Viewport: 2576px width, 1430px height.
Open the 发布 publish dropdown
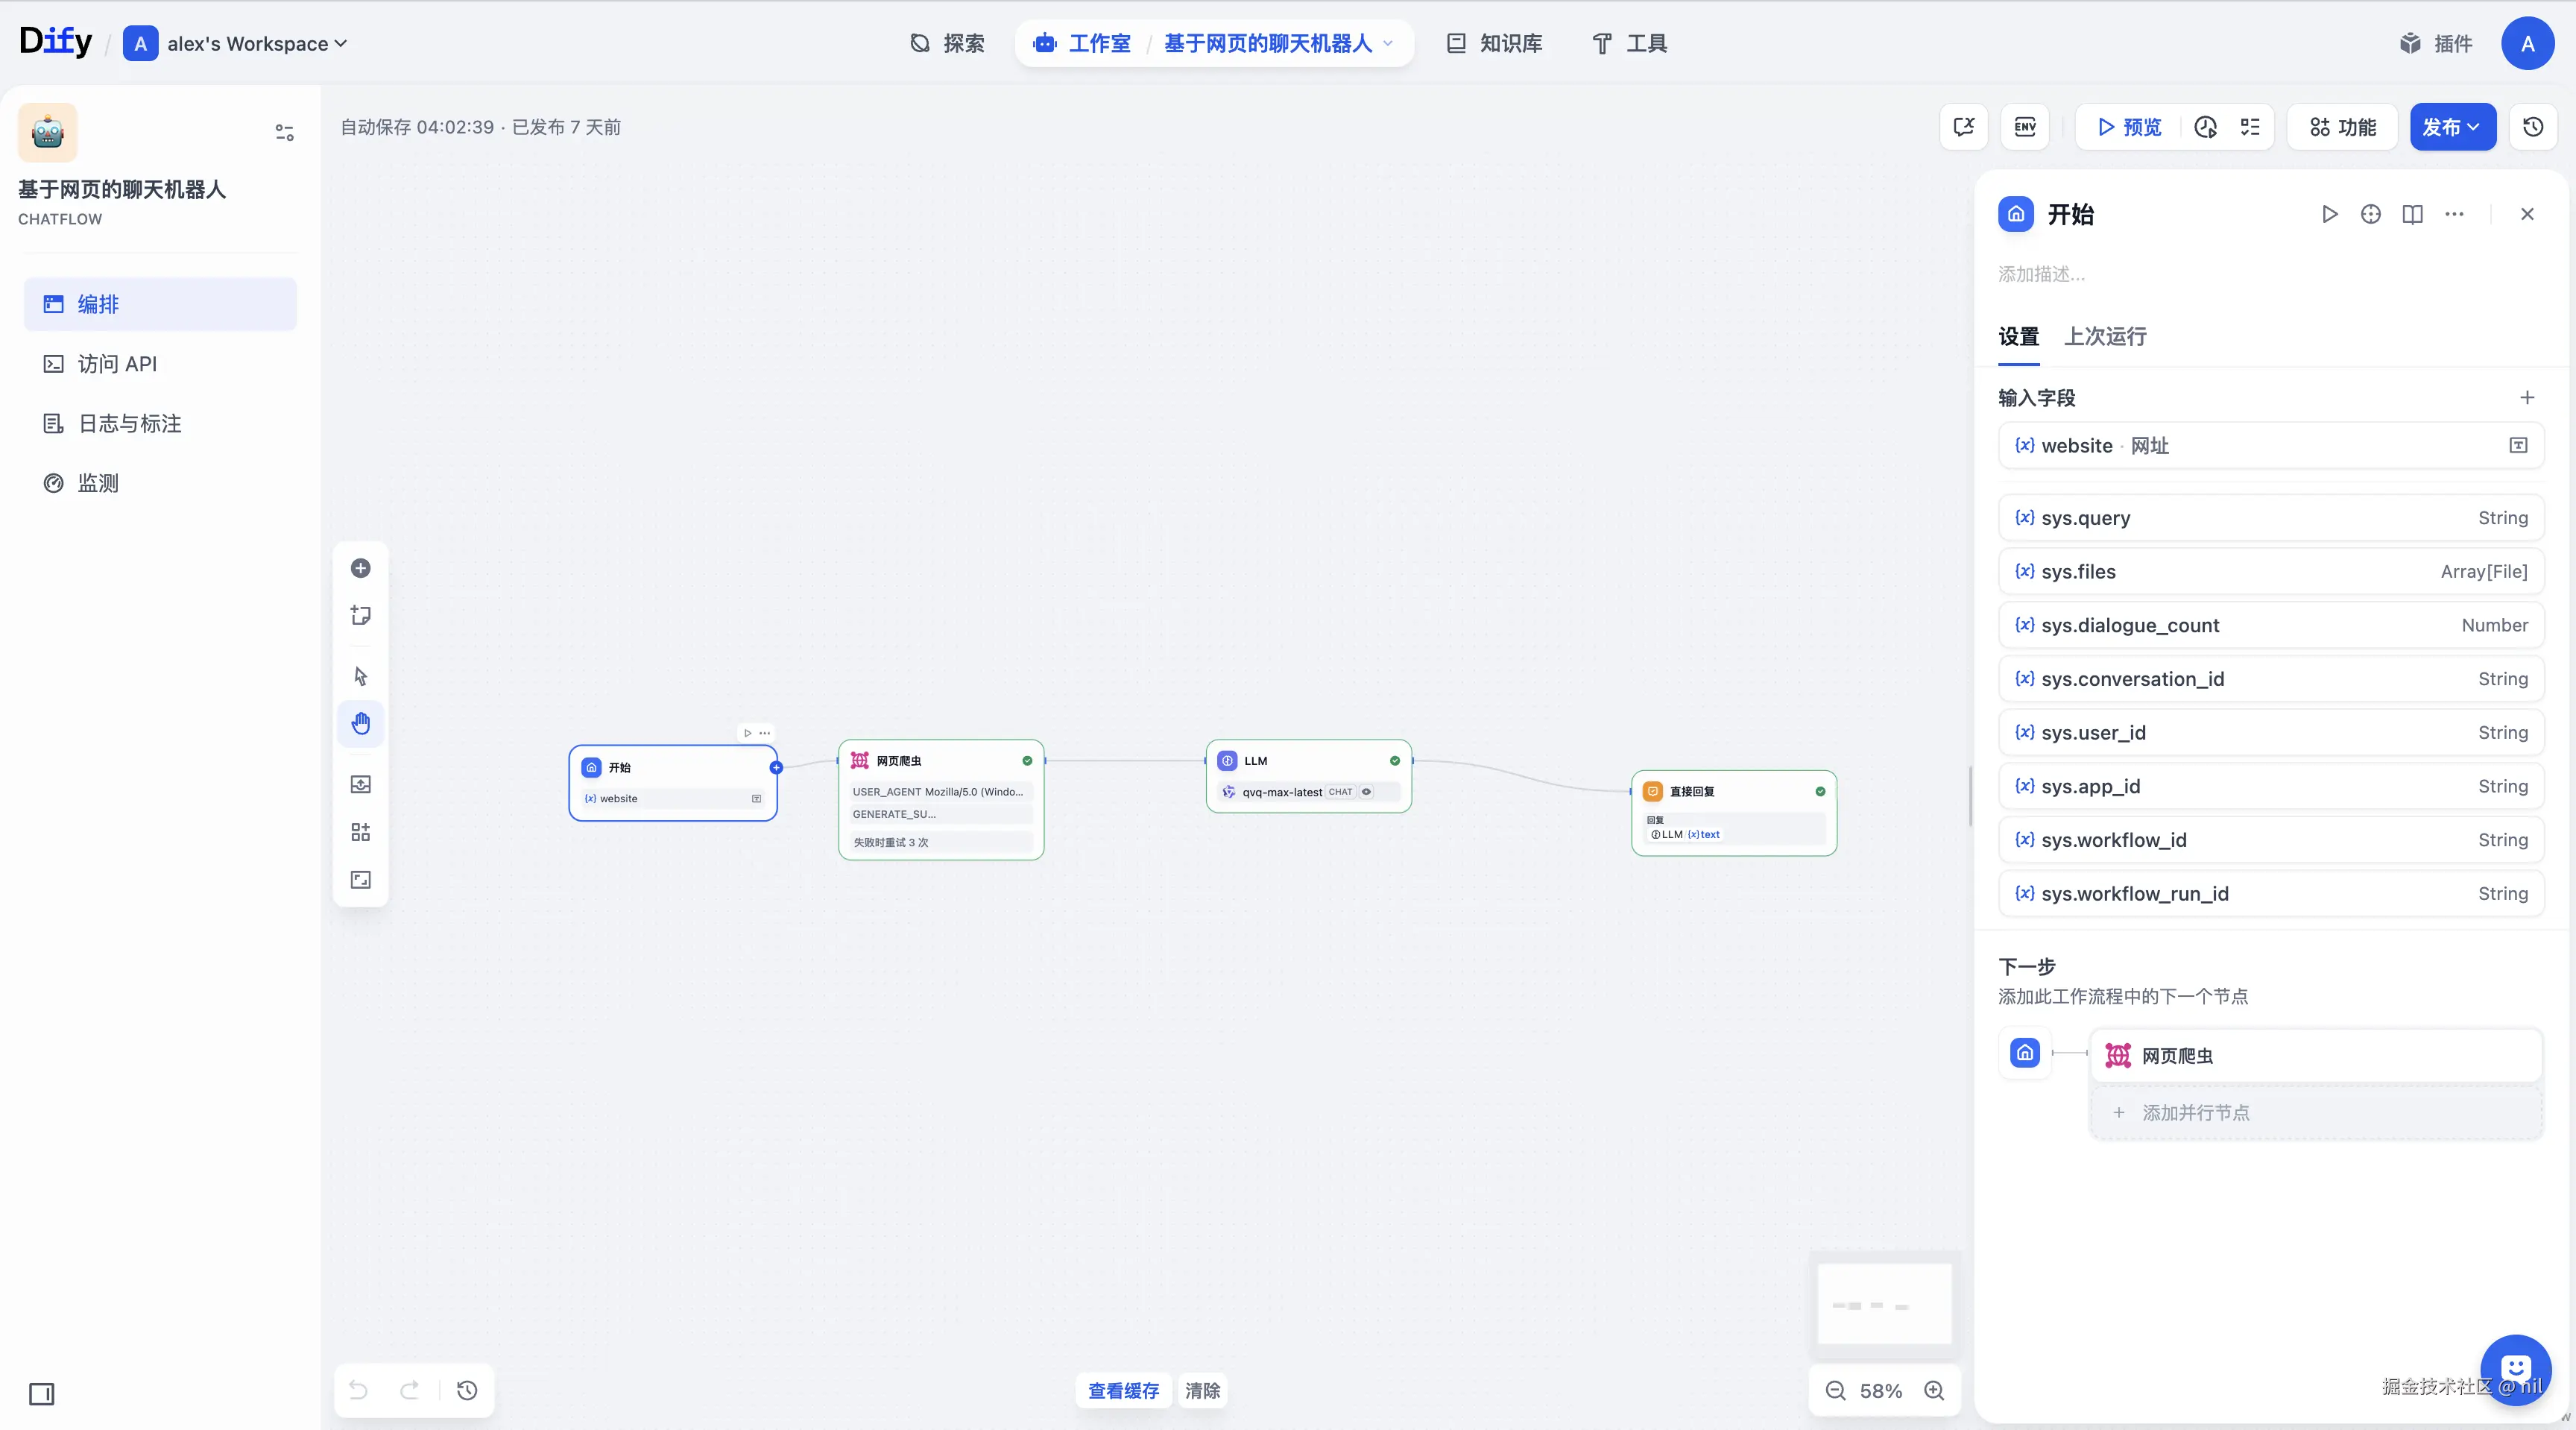click(2452, 127)
